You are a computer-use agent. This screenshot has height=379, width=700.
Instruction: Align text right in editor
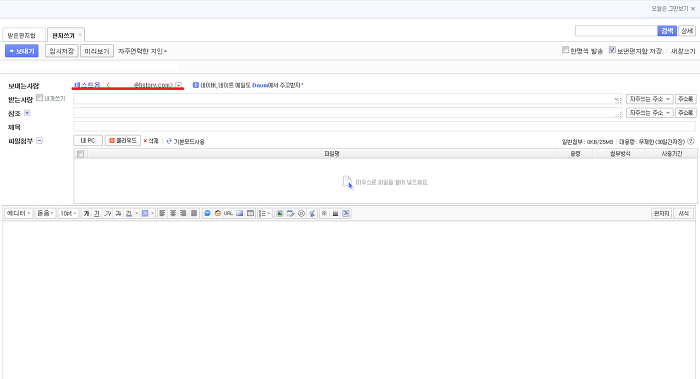(183, 214)
